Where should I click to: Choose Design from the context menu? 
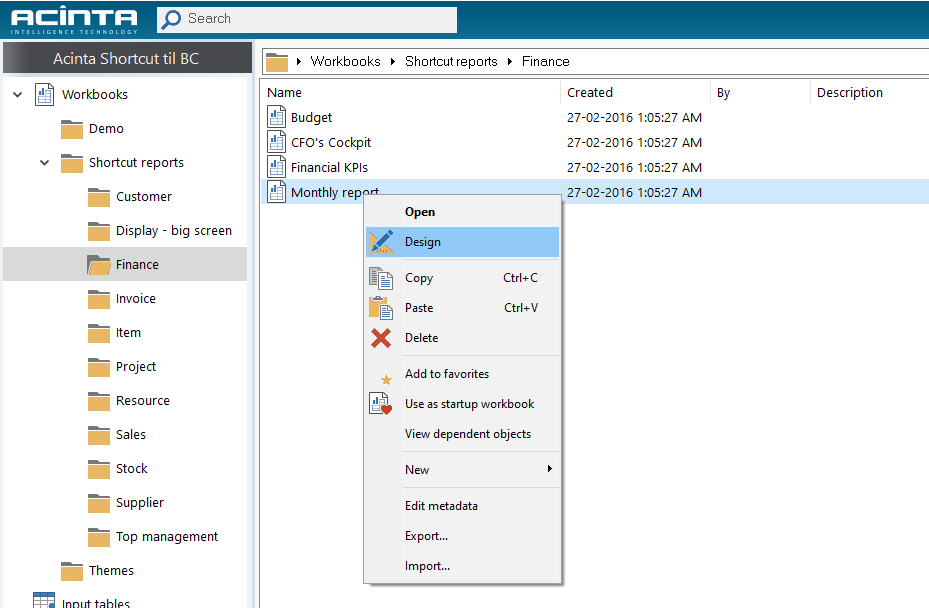462,242
